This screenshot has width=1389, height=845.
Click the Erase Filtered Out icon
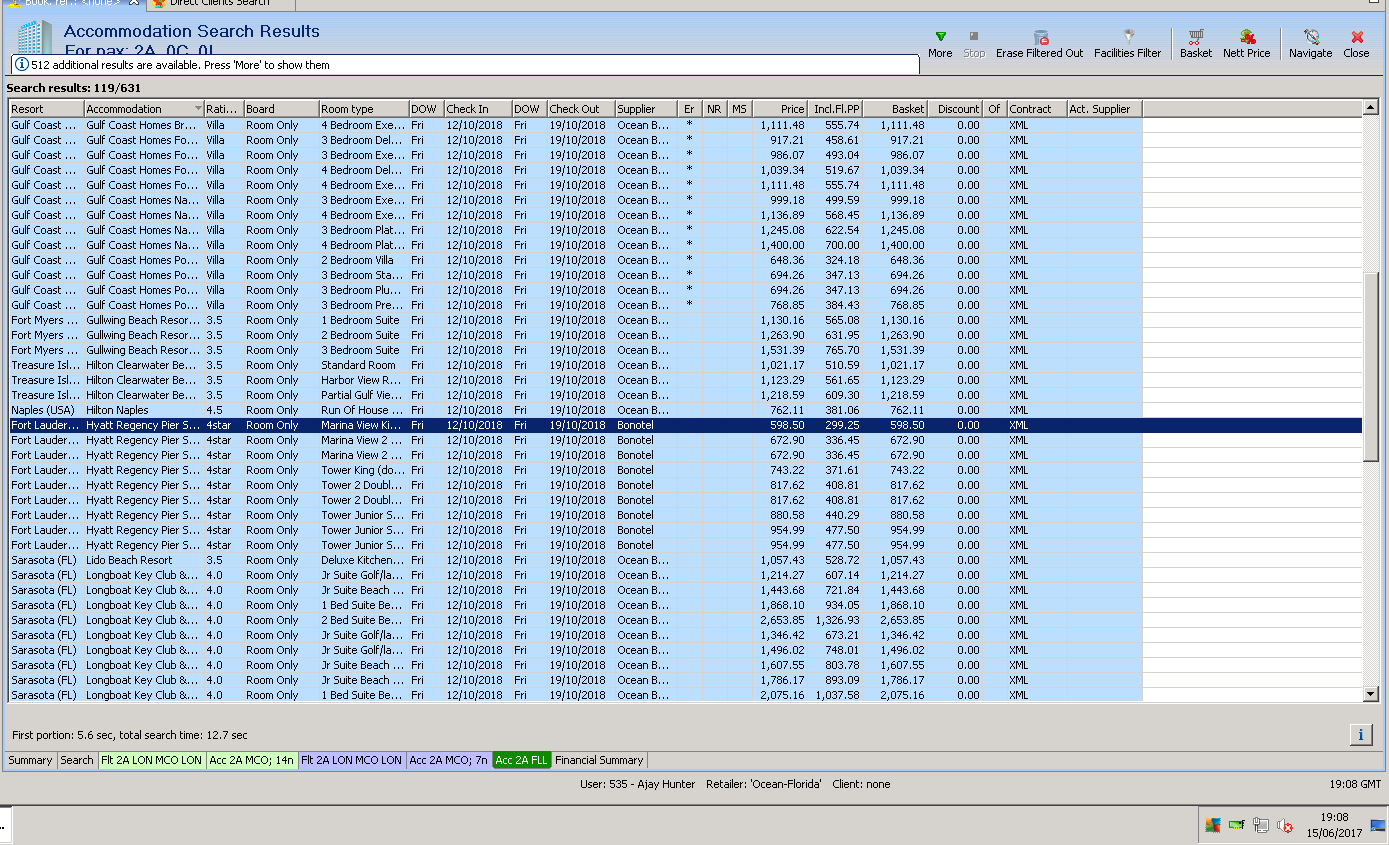(1040, 38)
